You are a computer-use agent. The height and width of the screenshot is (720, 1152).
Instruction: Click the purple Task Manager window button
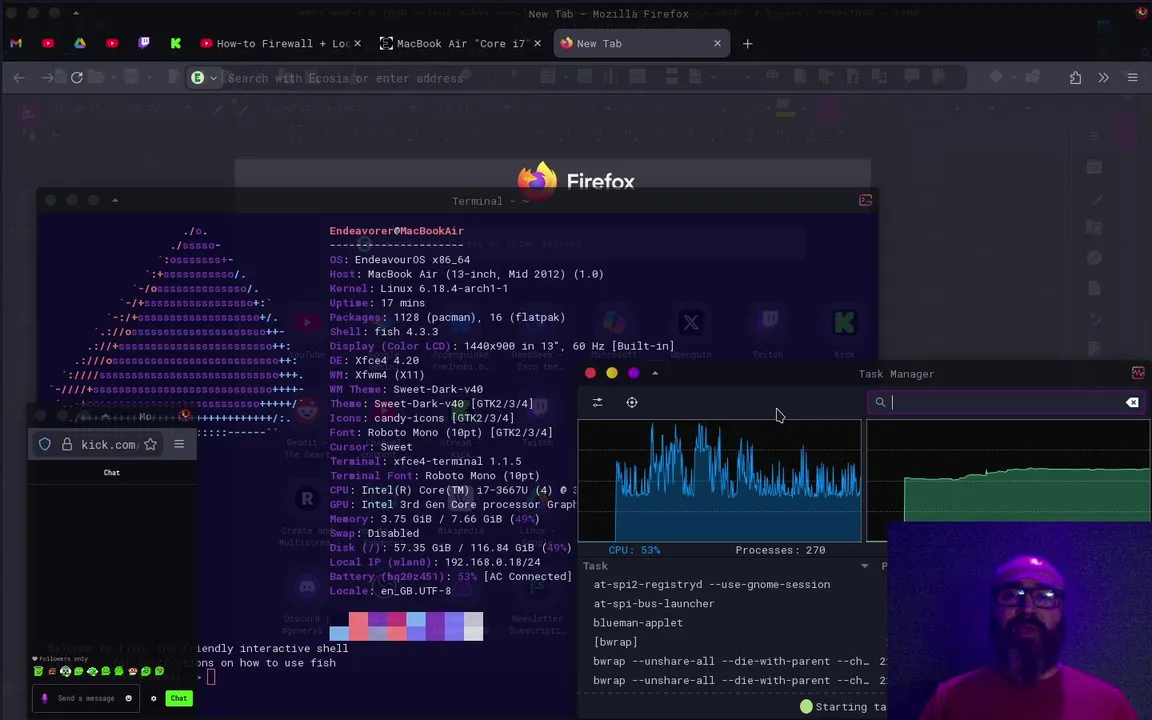[x=633, y=373]
